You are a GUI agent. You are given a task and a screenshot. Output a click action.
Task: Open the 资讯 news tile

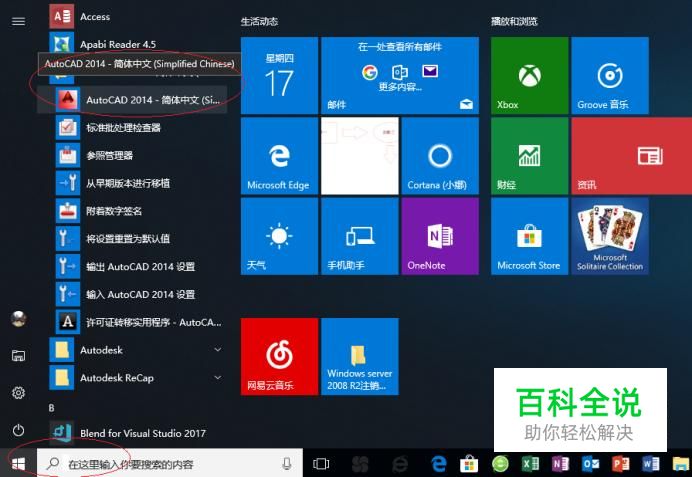[632, 156]
